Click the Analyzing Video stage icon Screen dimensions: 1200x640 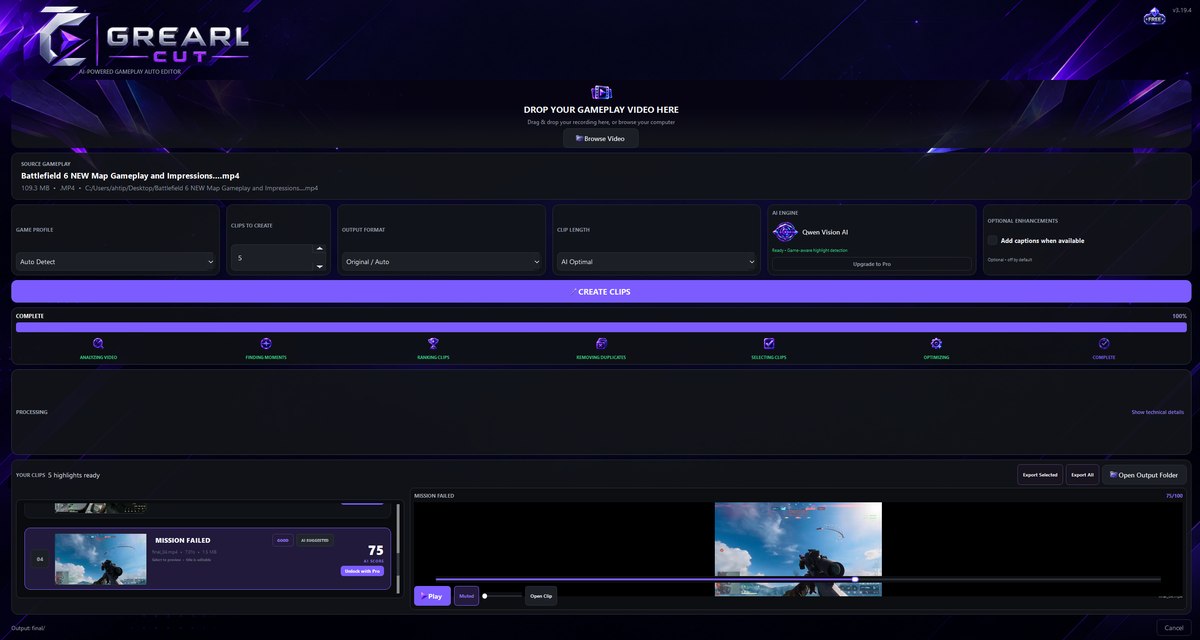tap(98, 343)
